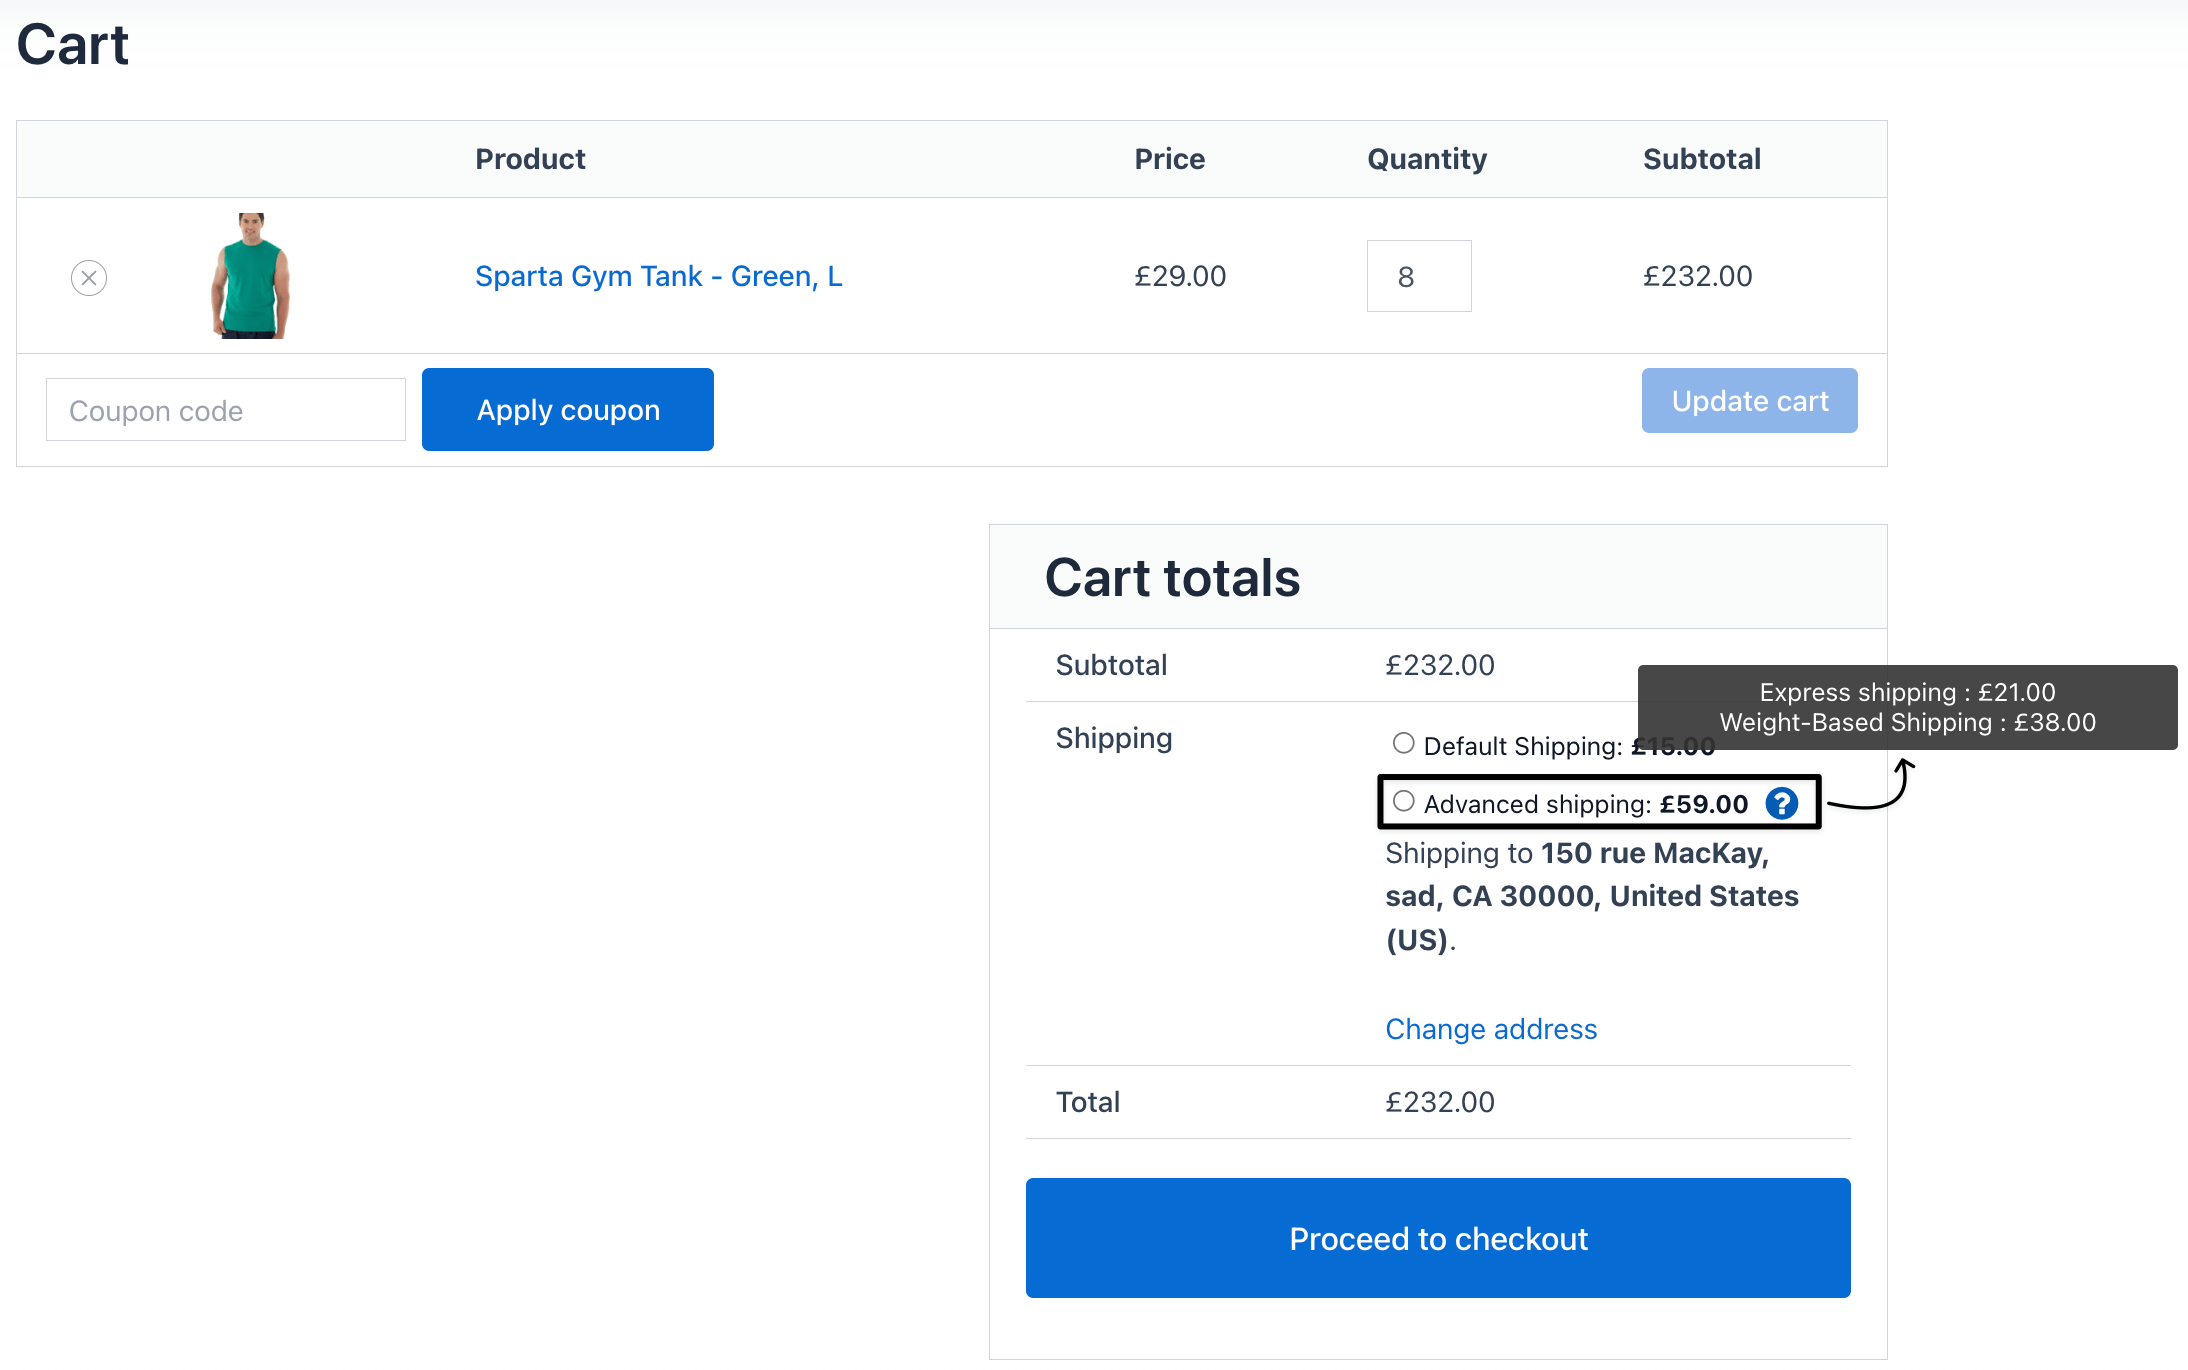The image size is (2188, 1370).
Task: Click the Advanced shipping £59.00 label
Action: coord(1585,804)
